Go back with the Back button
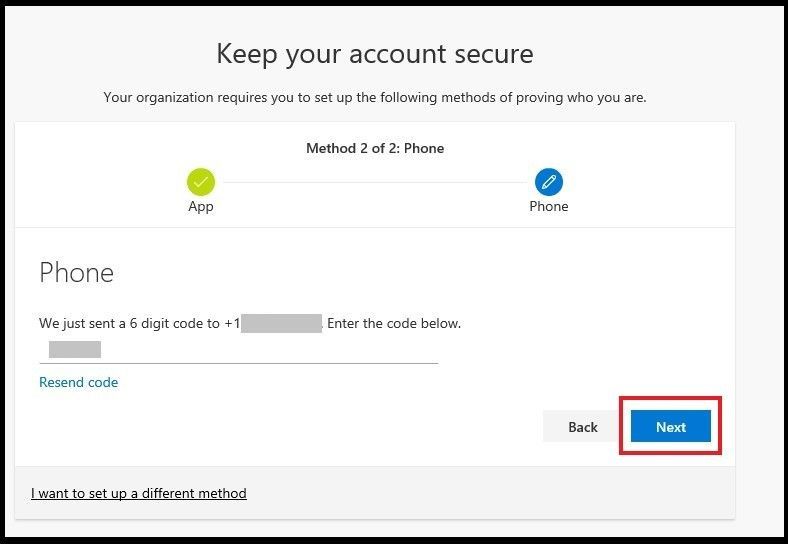Viewport: 788px width, 544px height. tap(583, 426)
